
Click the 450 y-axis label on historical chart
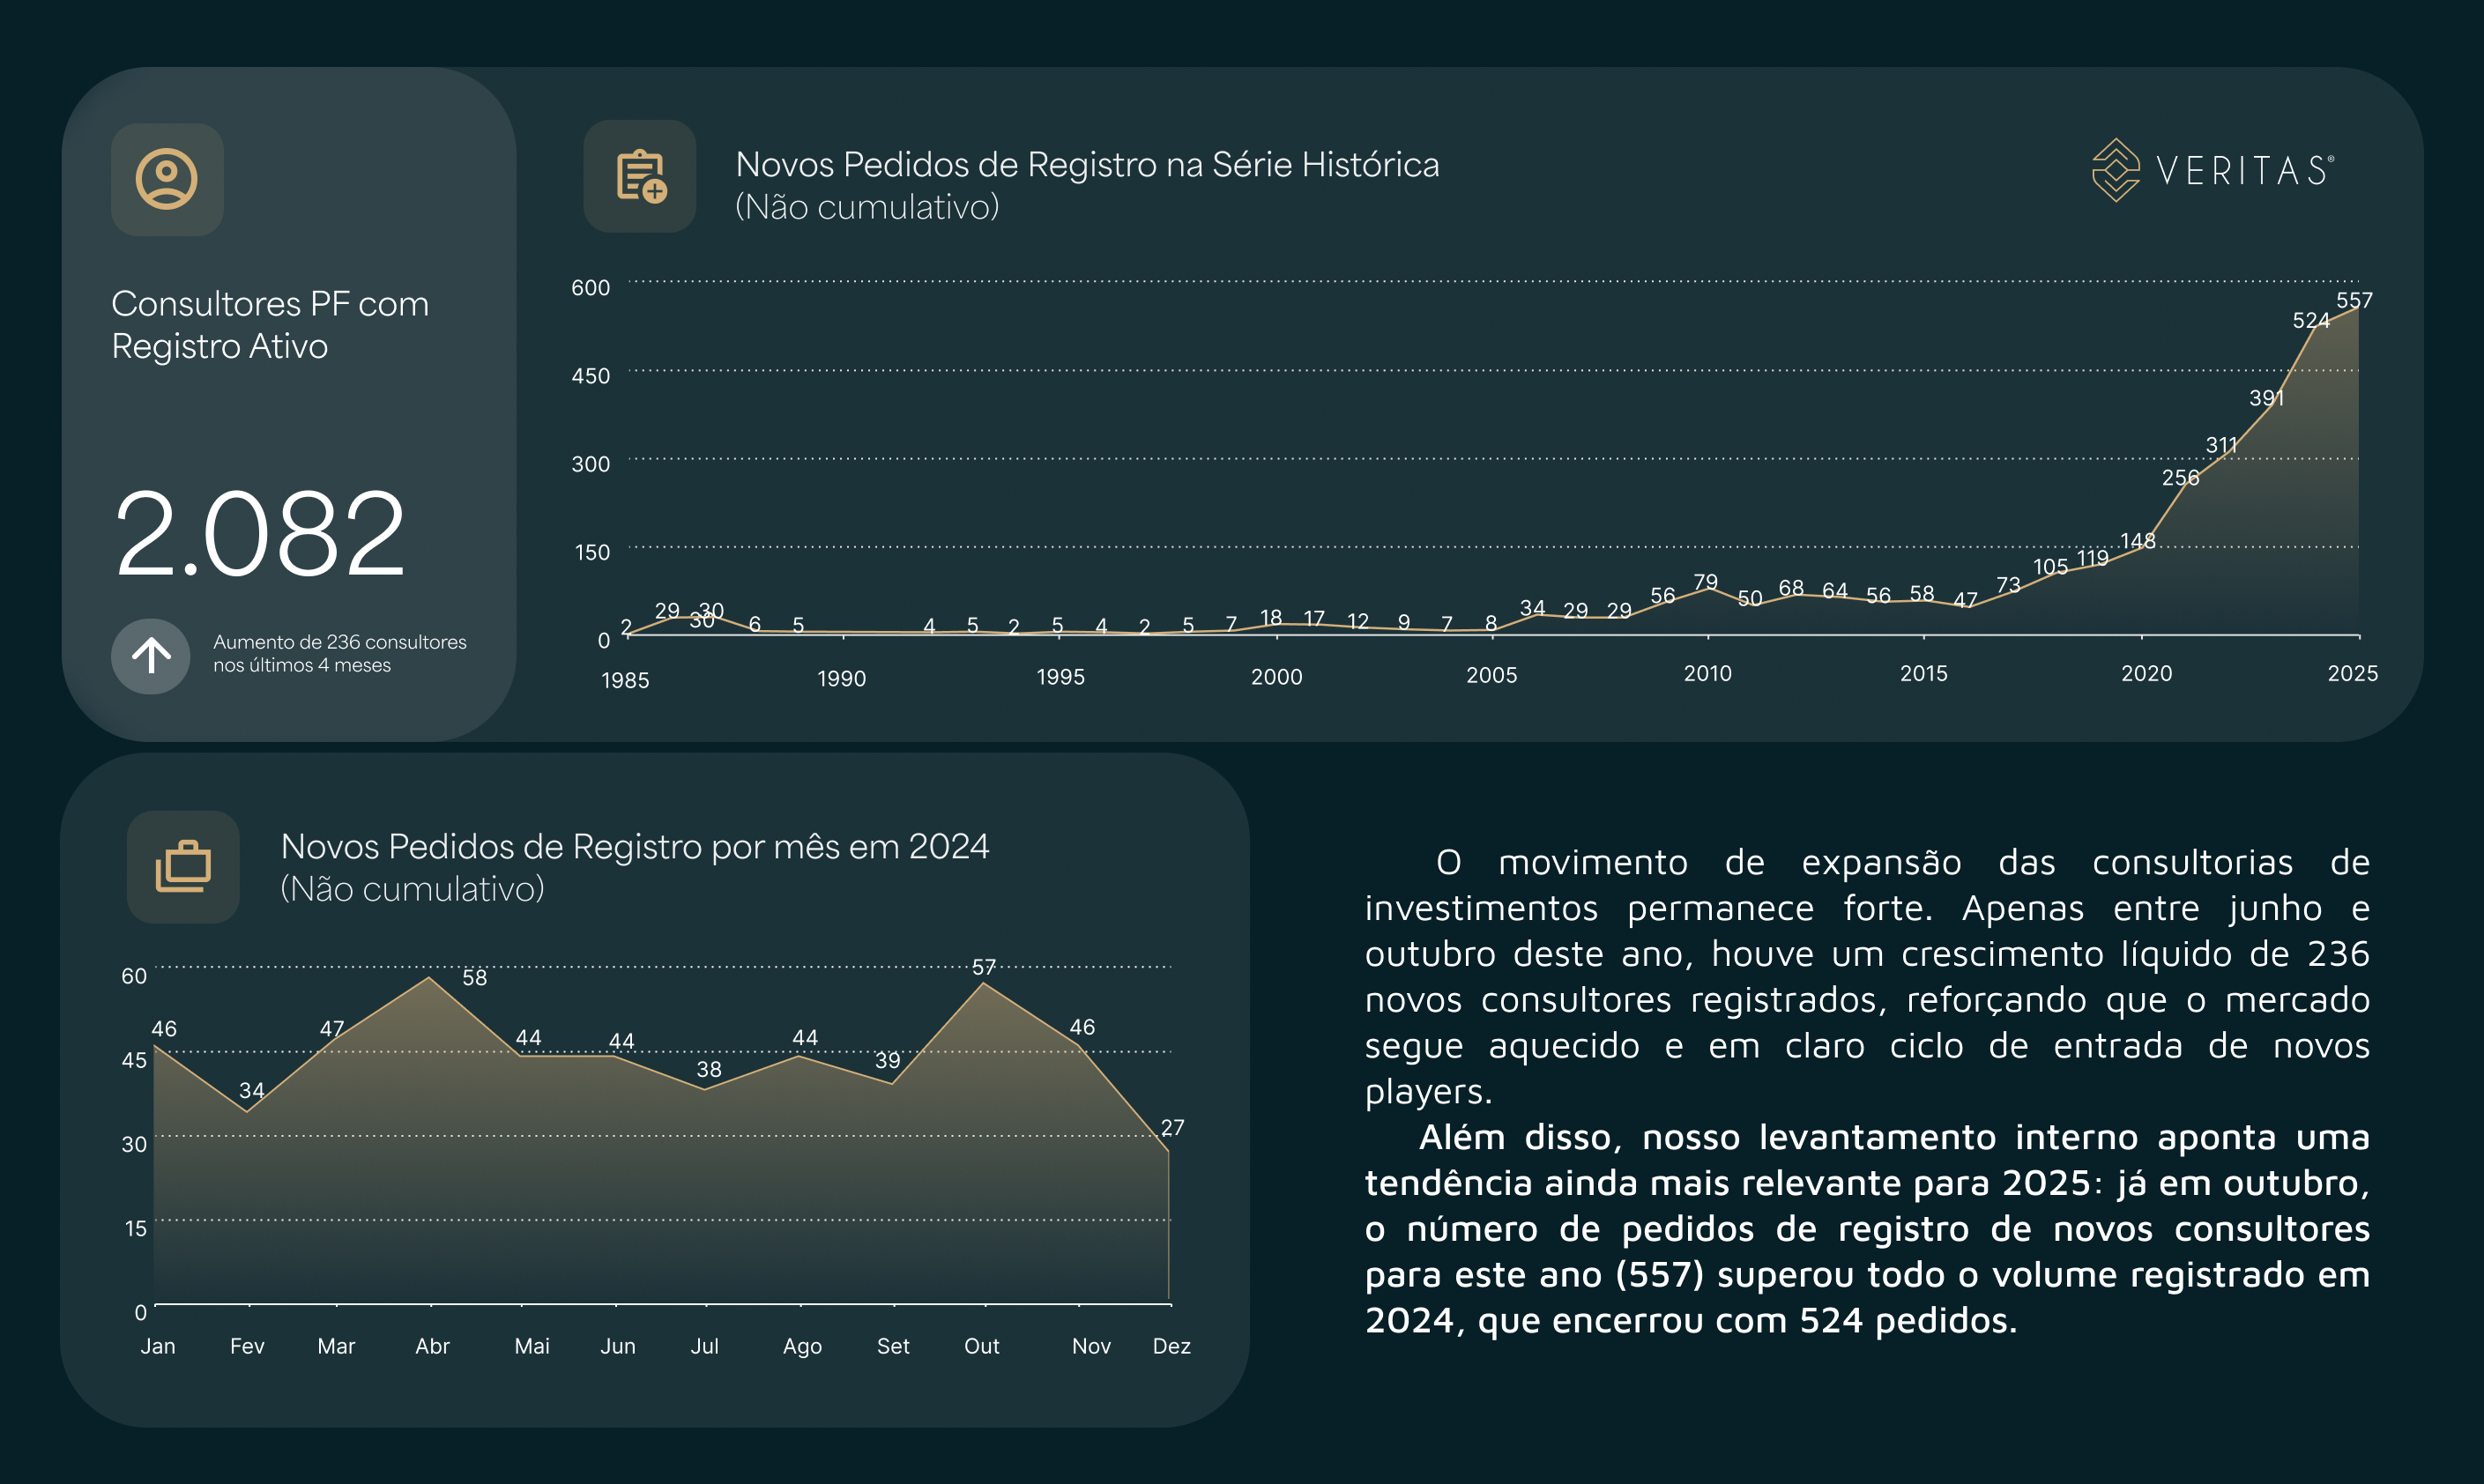pyautogui.click(x=590, y=376)
